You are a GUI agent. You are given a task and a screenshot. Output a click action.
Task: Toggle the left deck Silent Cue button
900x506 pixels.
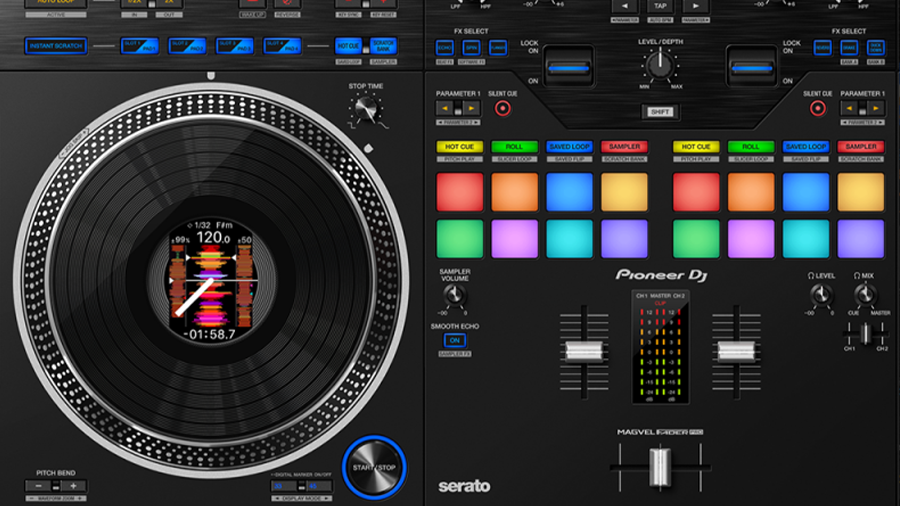503,108
